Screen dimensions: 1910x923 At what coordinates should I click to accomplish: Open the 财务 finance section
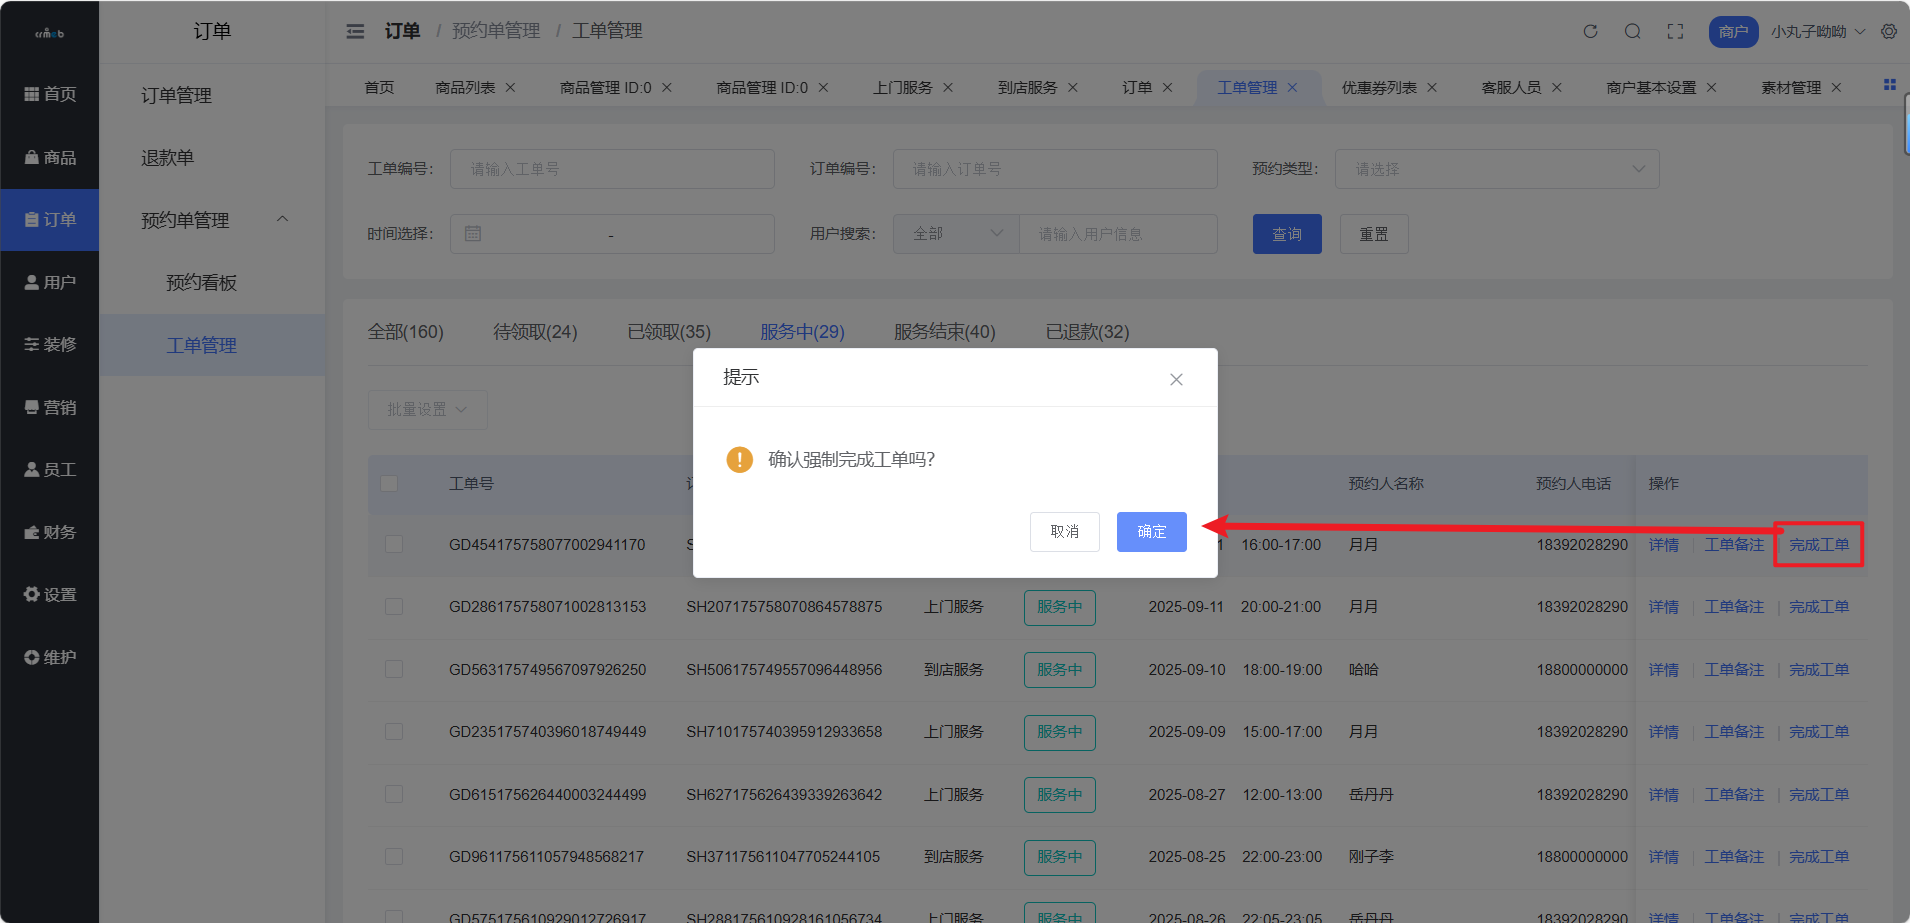click(50, 531)
